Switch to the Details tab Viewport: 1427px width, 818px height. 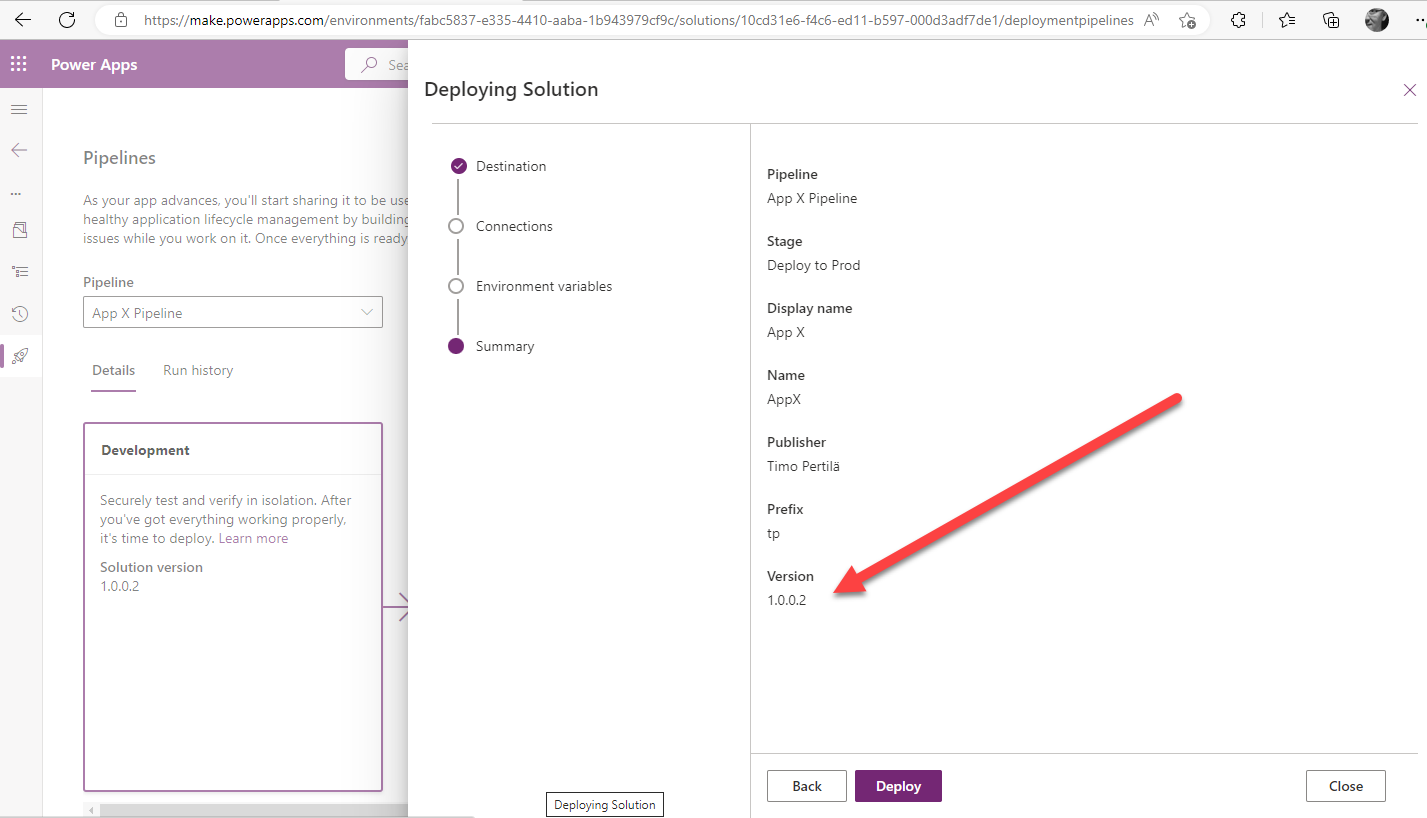click(x=113, y=370)
